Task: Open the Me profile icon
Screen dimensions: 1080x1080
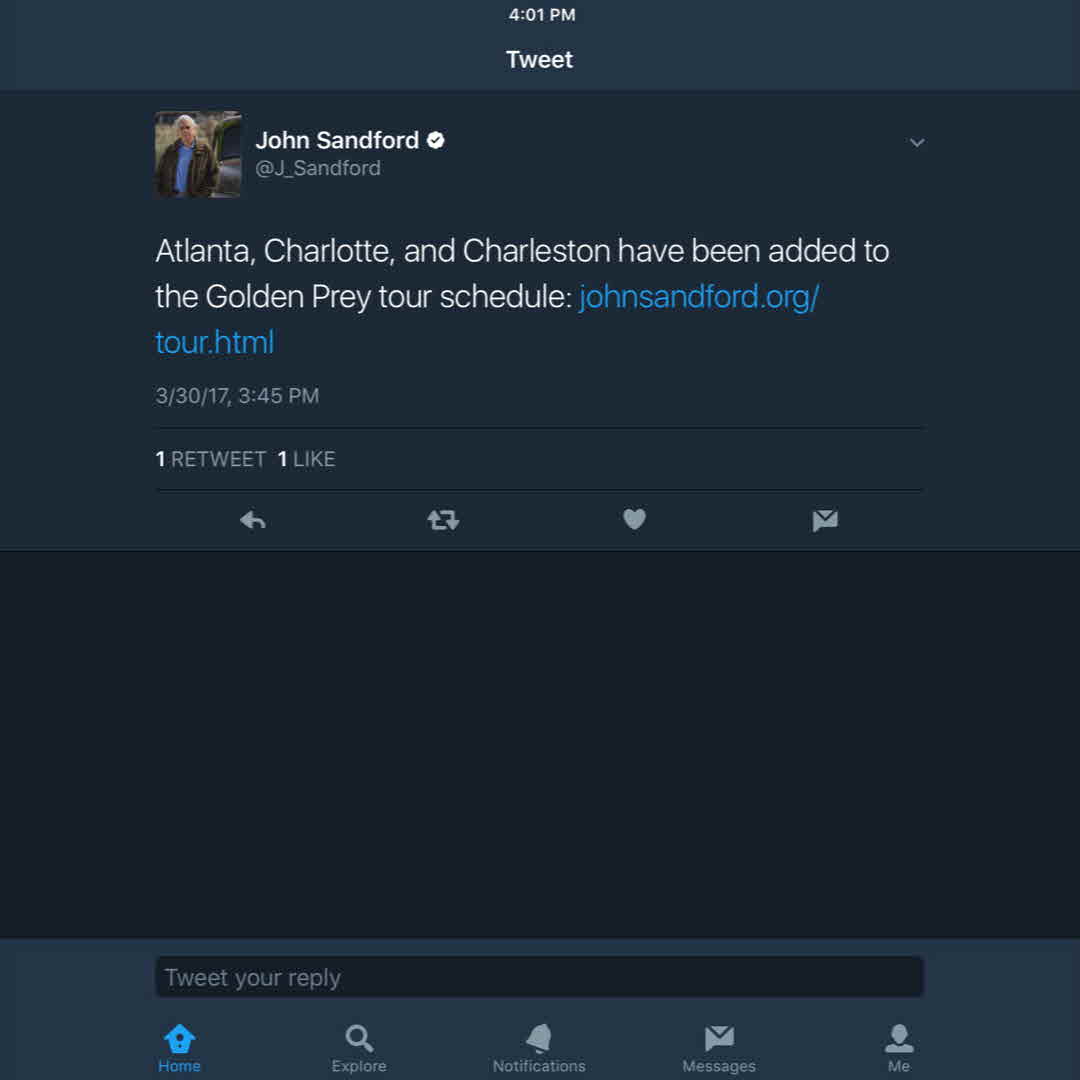Action: [x=899, y=1046]
